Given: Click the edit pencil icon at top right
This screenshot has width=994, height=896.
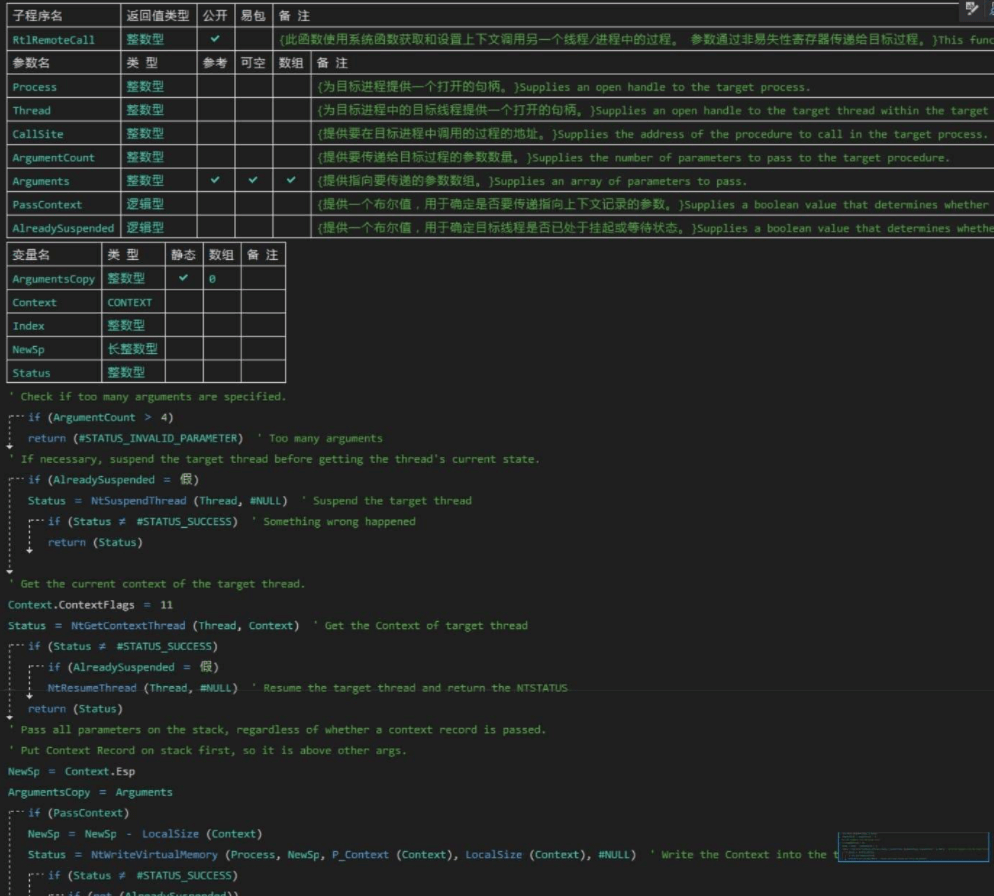Looking at the screenshot, I should (x=971, y=9).
